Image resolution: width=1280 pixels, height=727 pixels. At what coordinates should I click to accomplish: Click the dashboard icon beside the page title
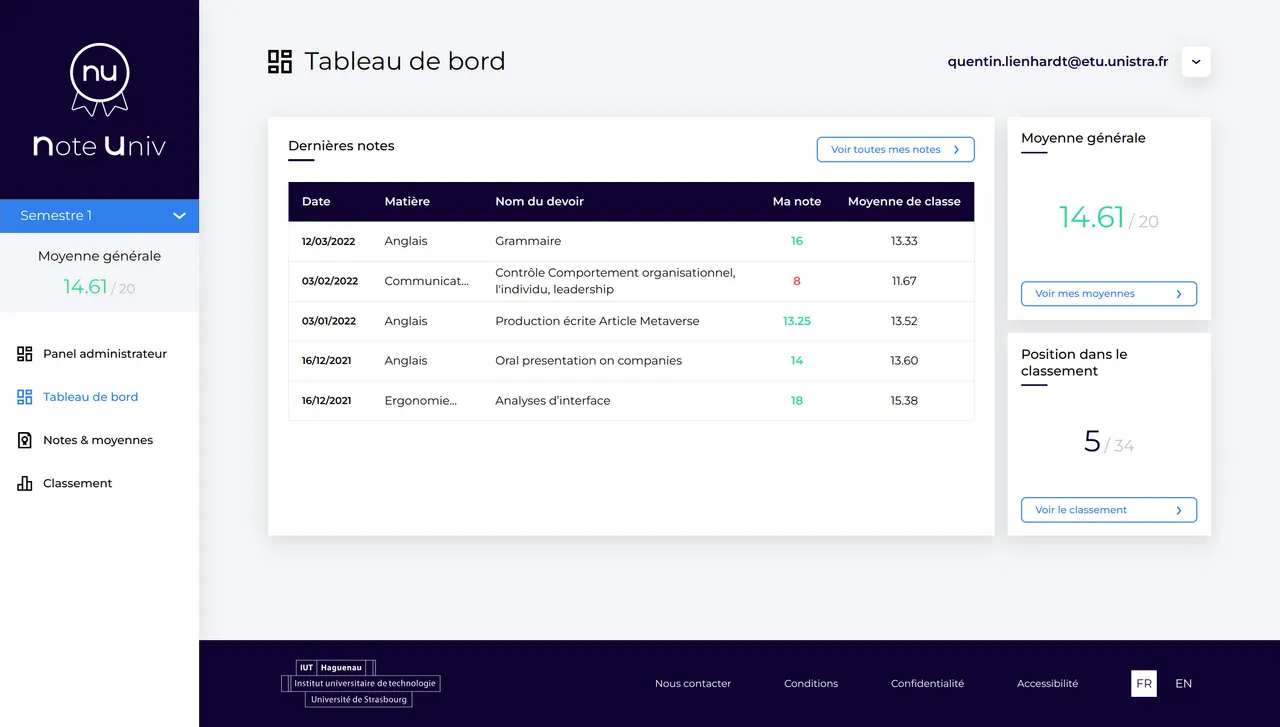tap(280, 62)
